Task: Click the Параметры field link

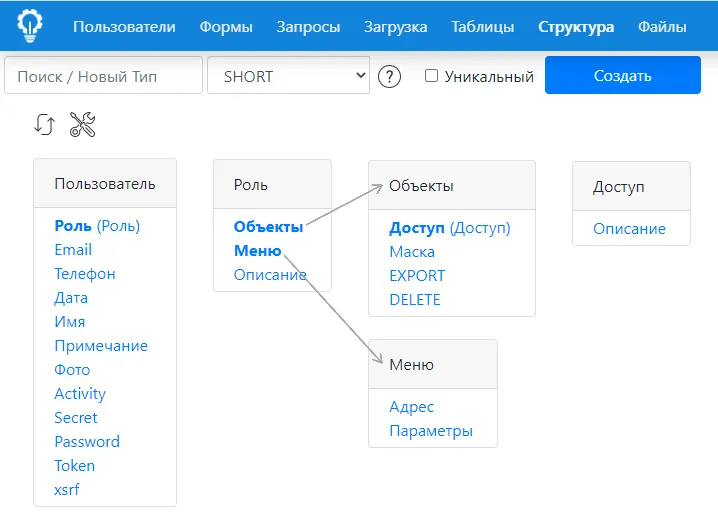Action: coord(431,431)
